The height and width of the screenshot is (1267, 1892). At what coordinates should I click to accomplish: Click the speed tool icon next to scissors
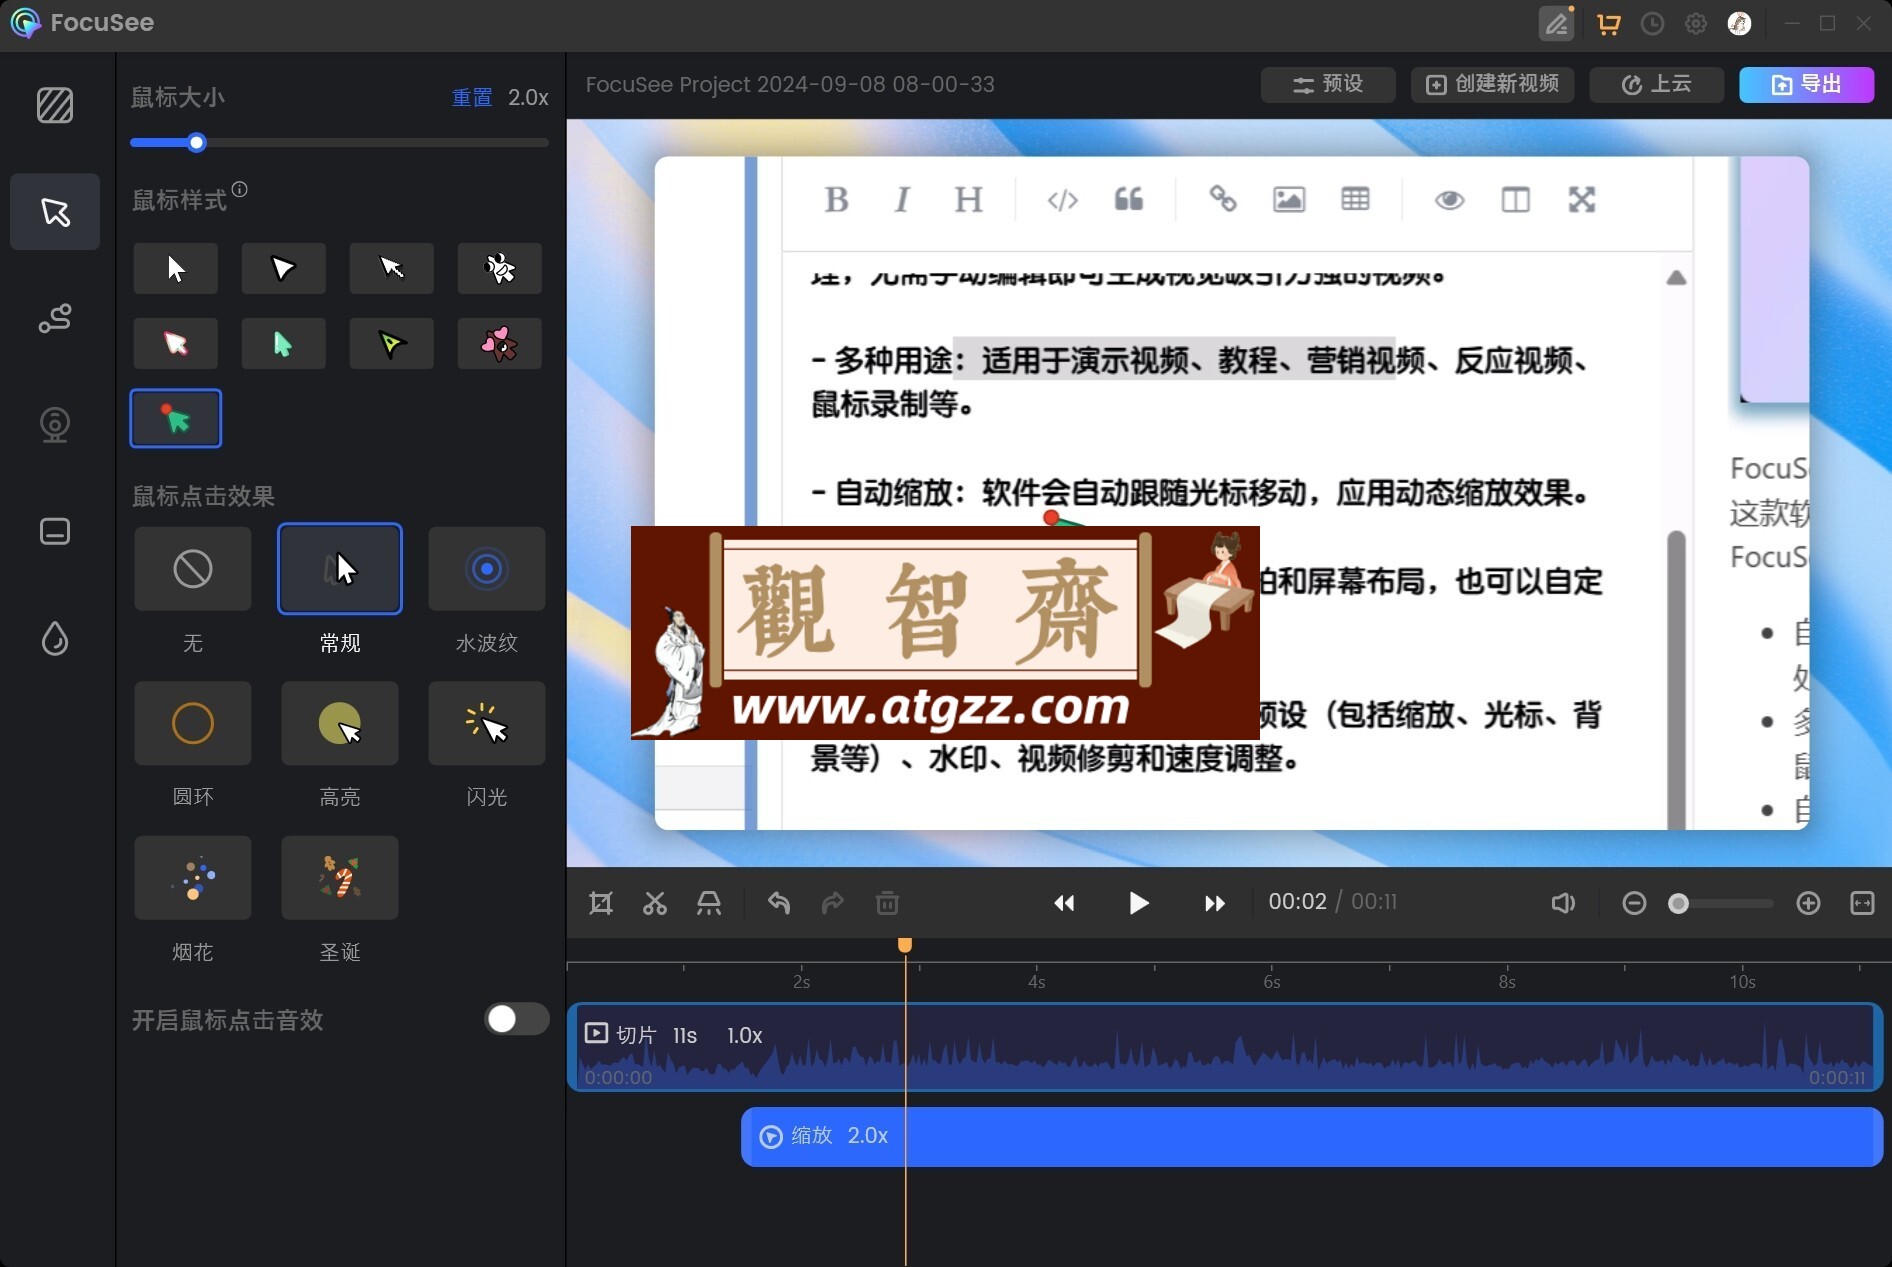pos(709,903)
